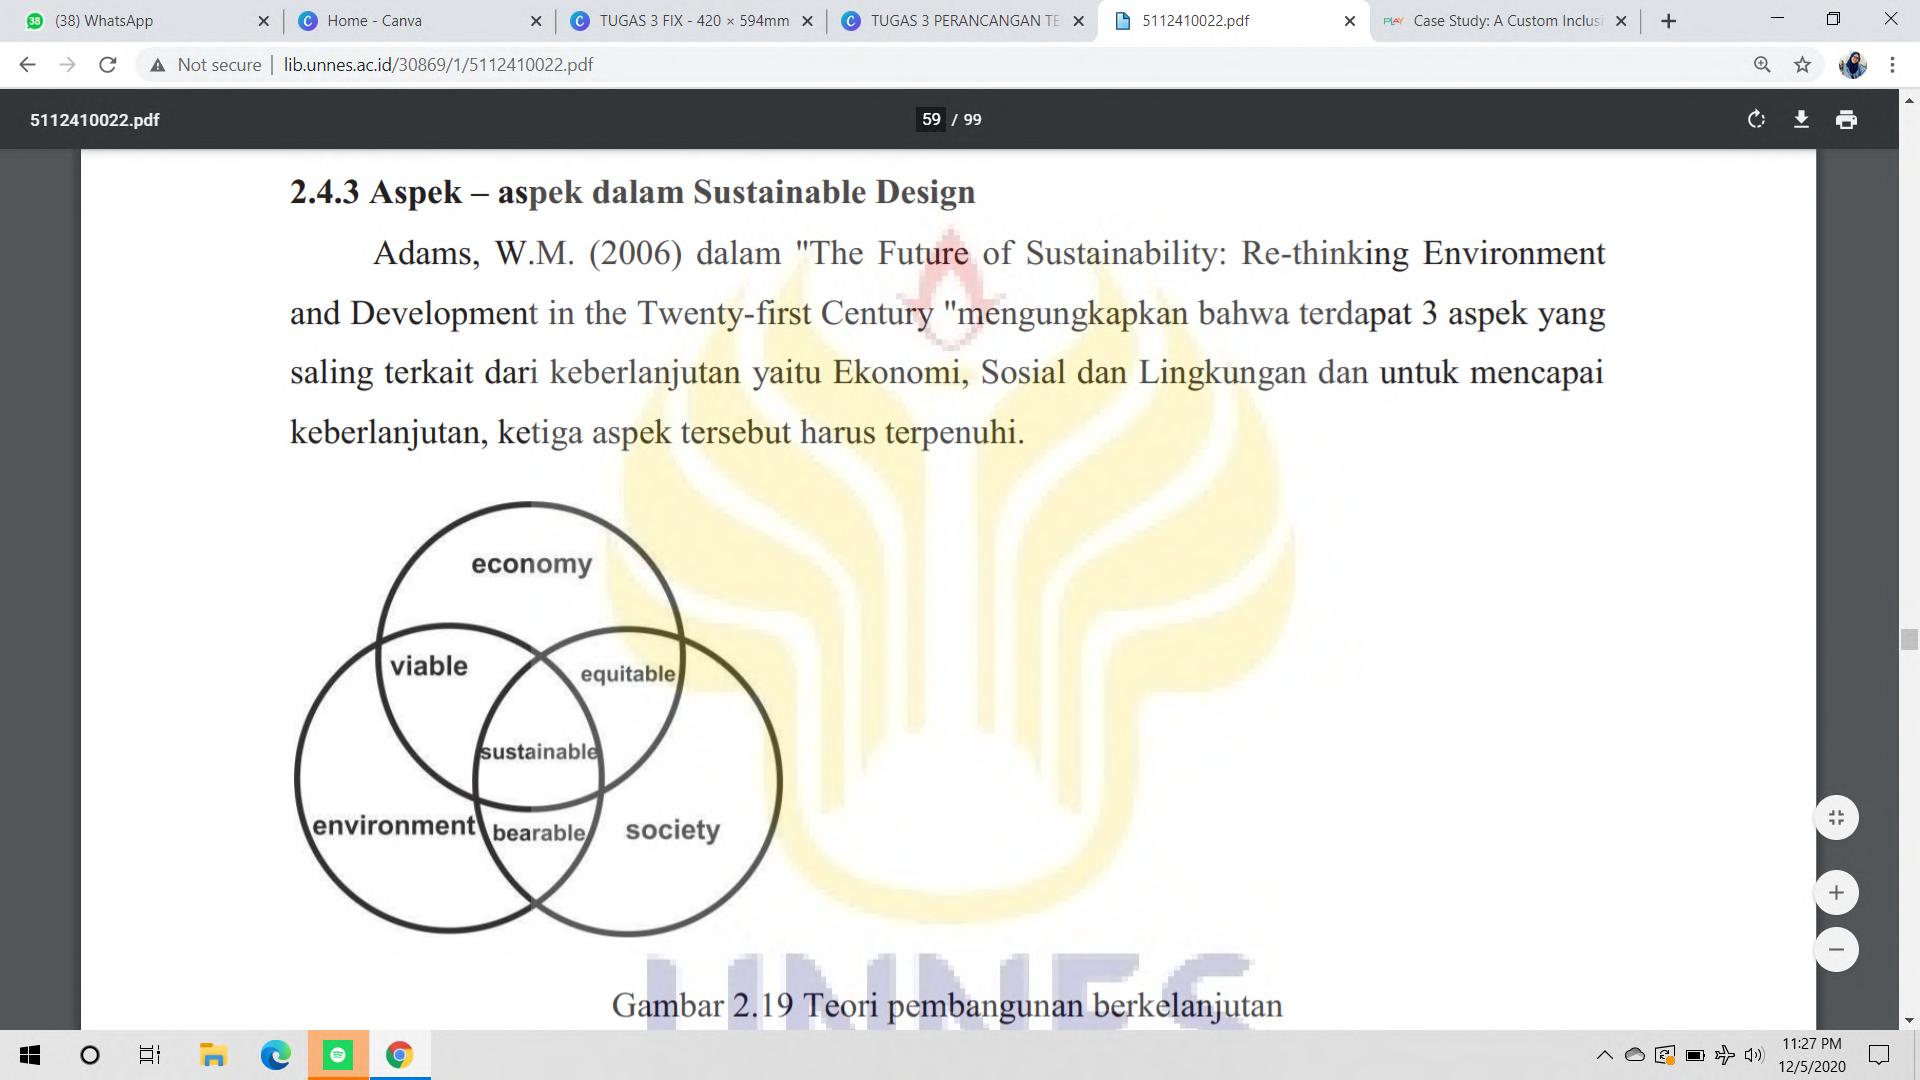Click the page number field

coord(931,120)
